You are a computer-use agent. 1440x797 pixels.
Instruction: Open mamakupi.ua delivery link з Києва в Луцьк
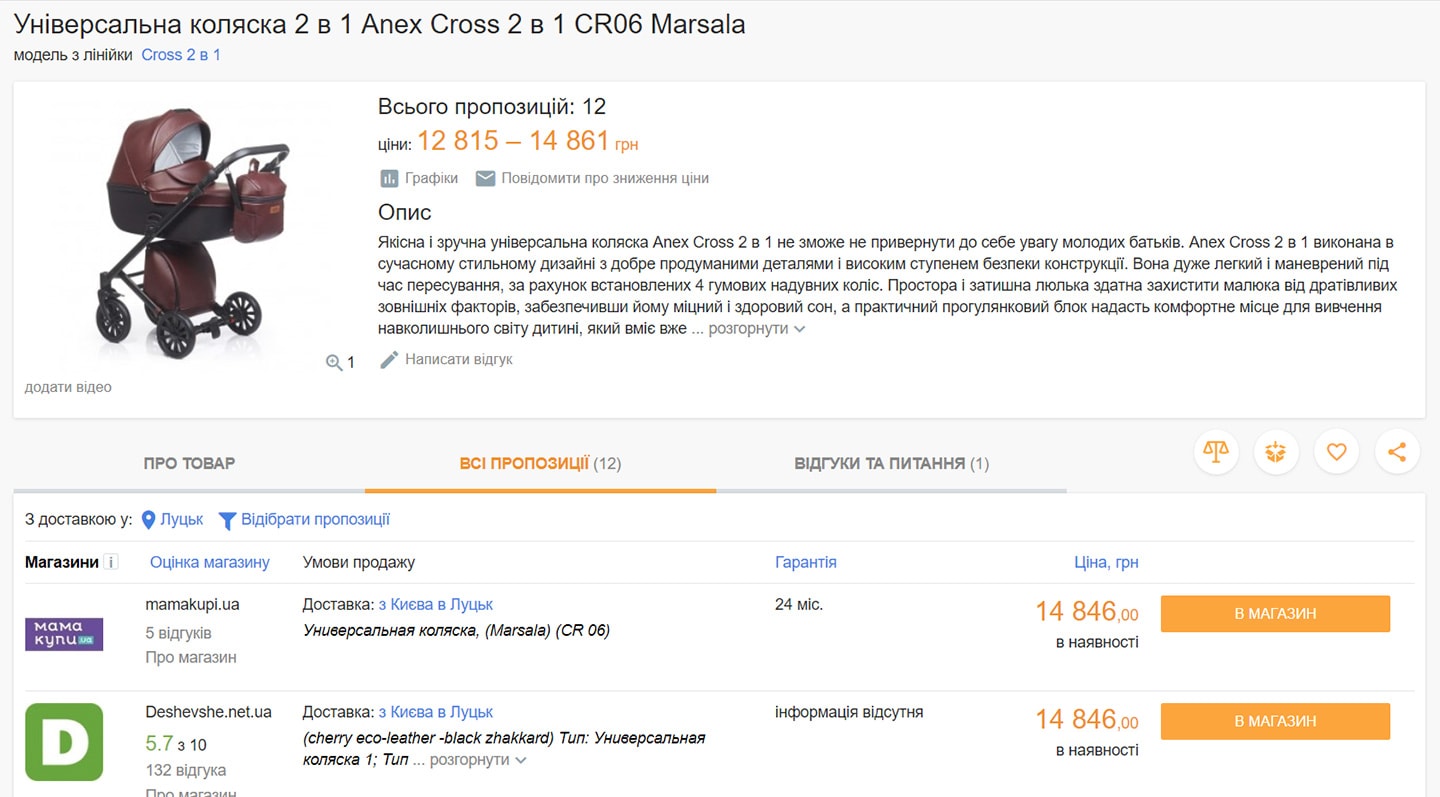click(436, 605)
